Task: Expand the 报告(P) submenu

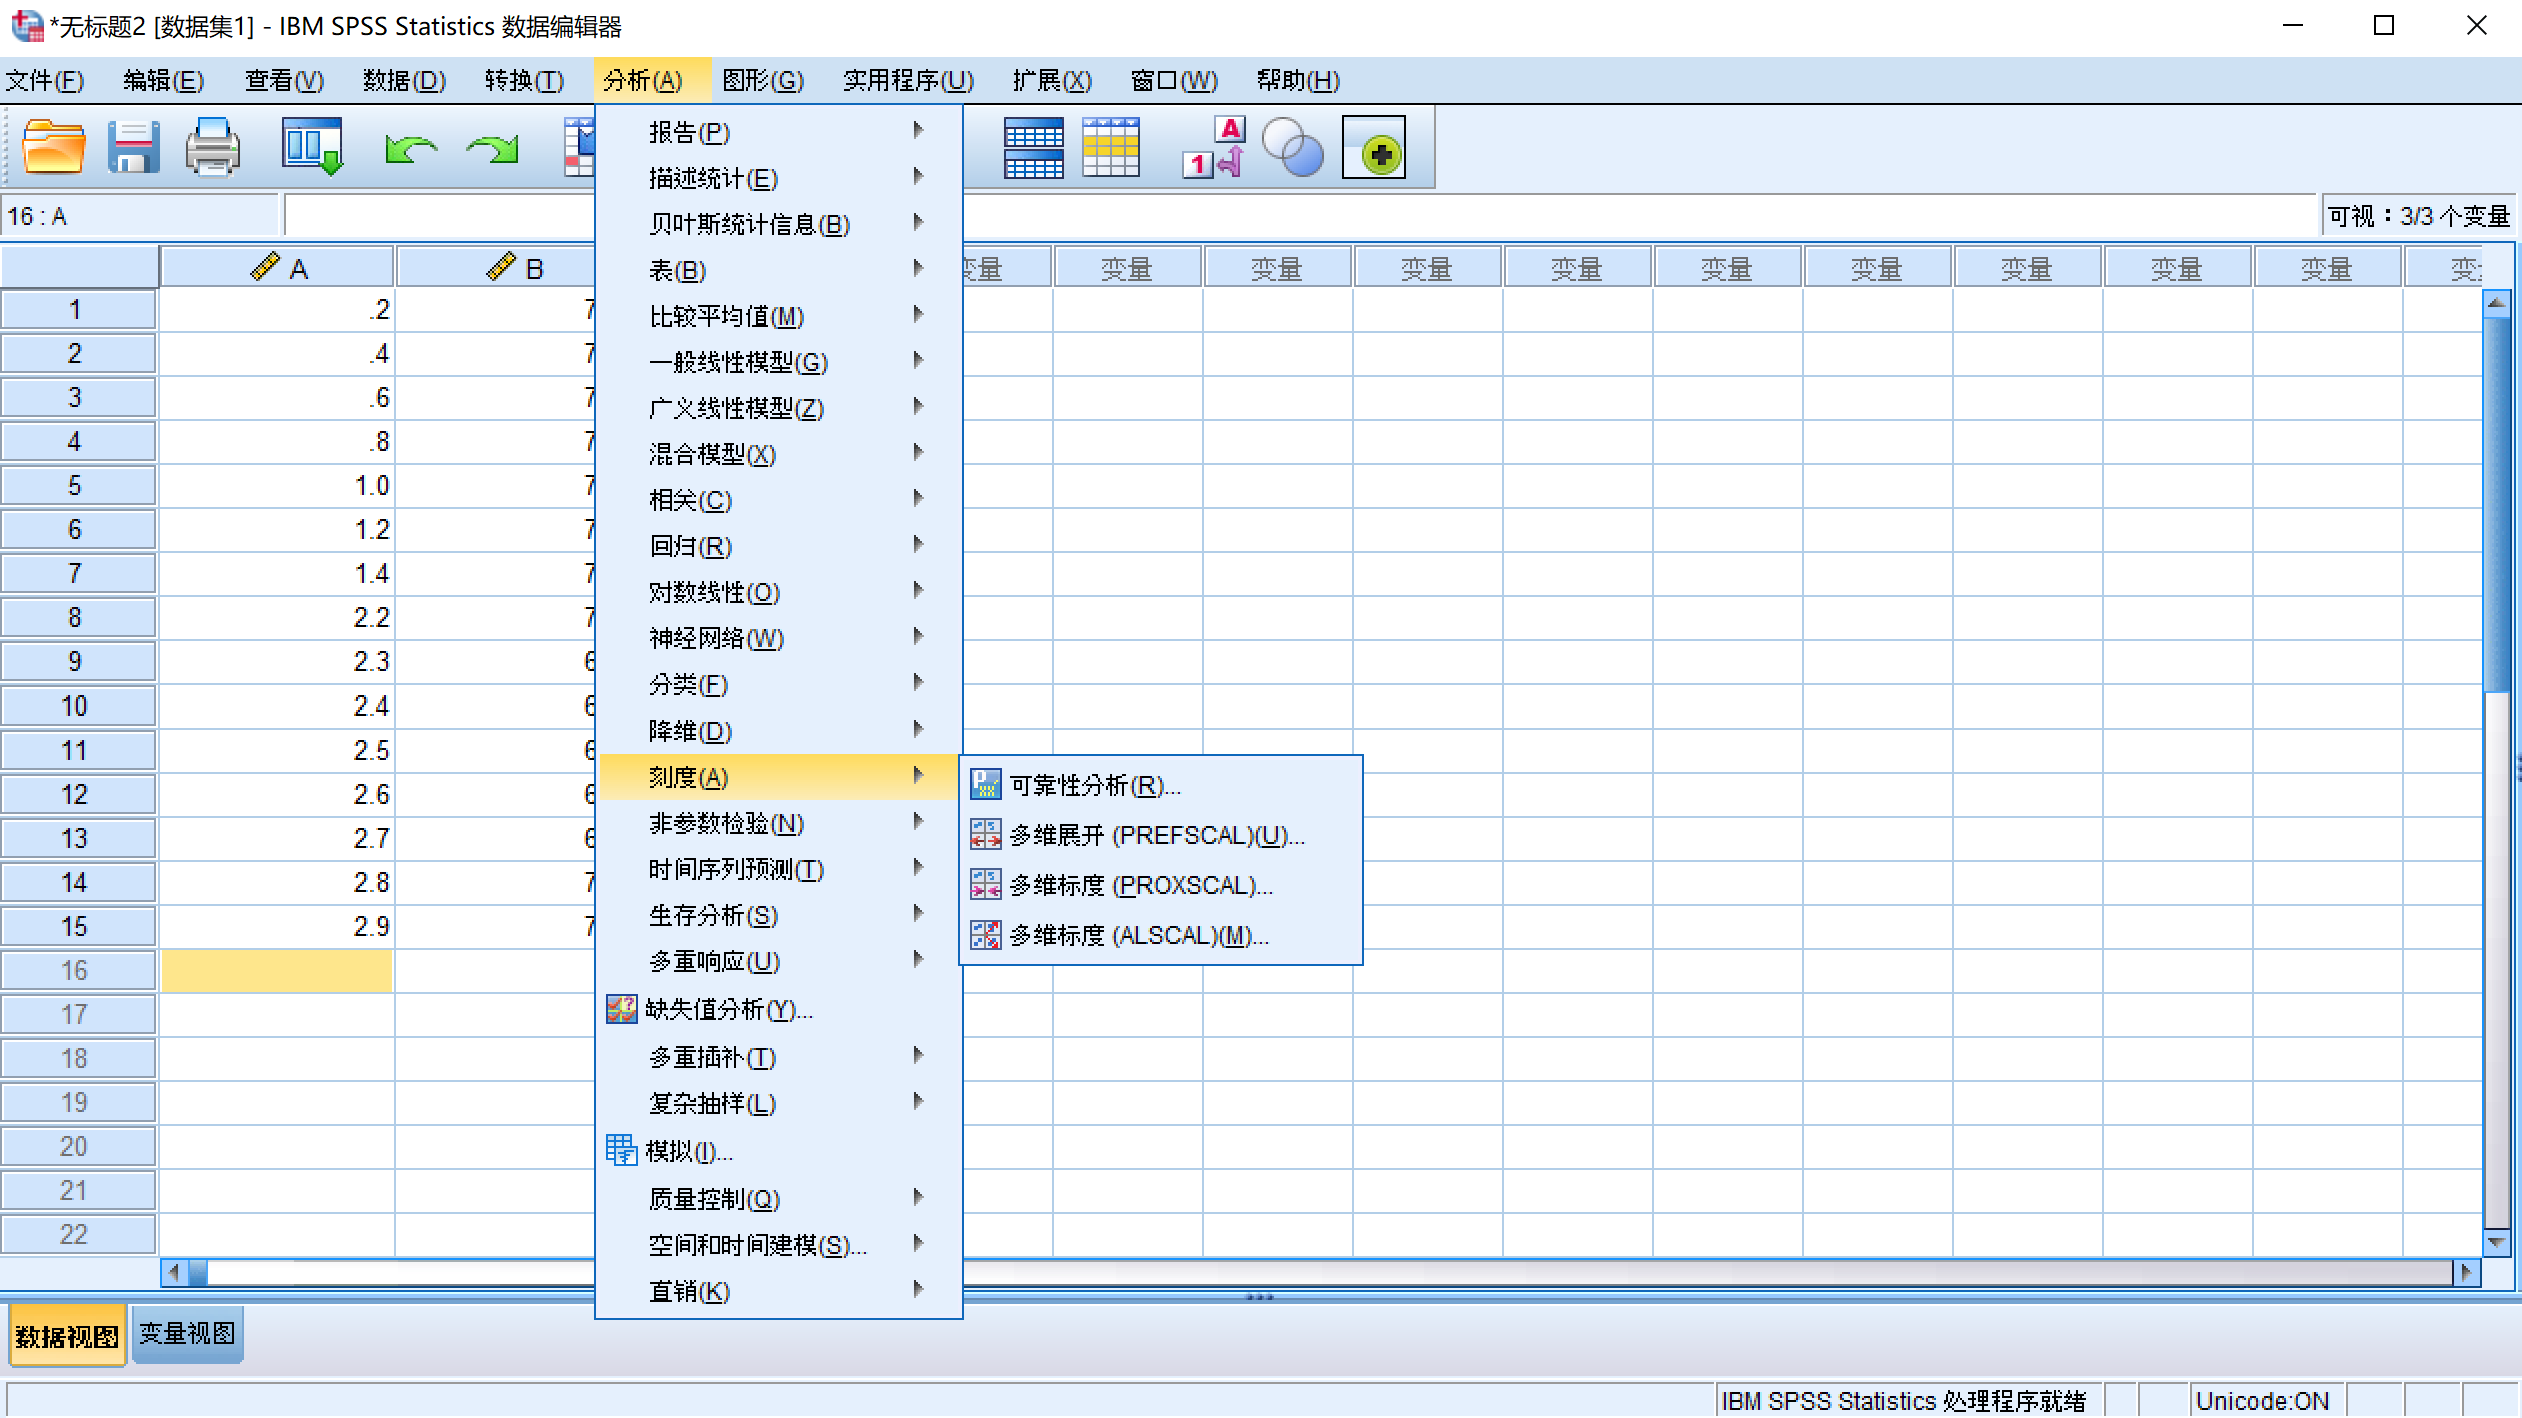Action: click(689, 131)
